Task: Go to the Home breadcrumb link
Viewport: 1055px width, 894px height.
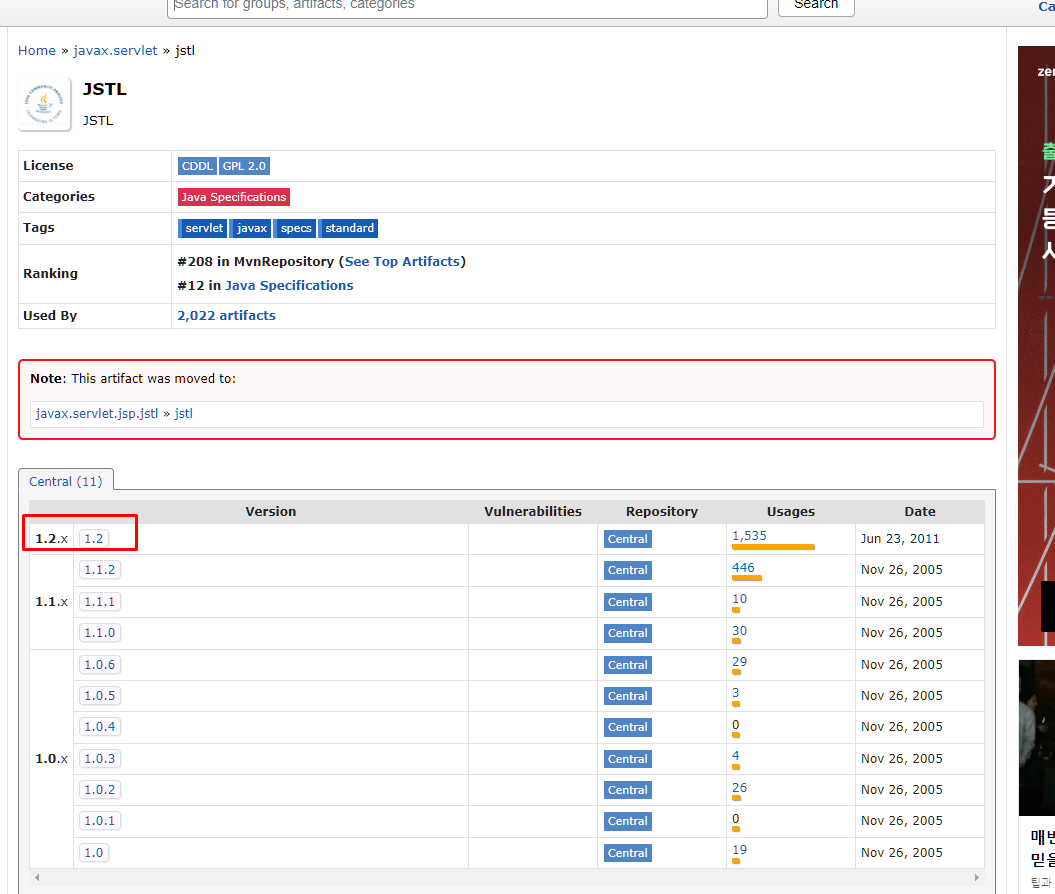Action: click(x=36, y=50)
